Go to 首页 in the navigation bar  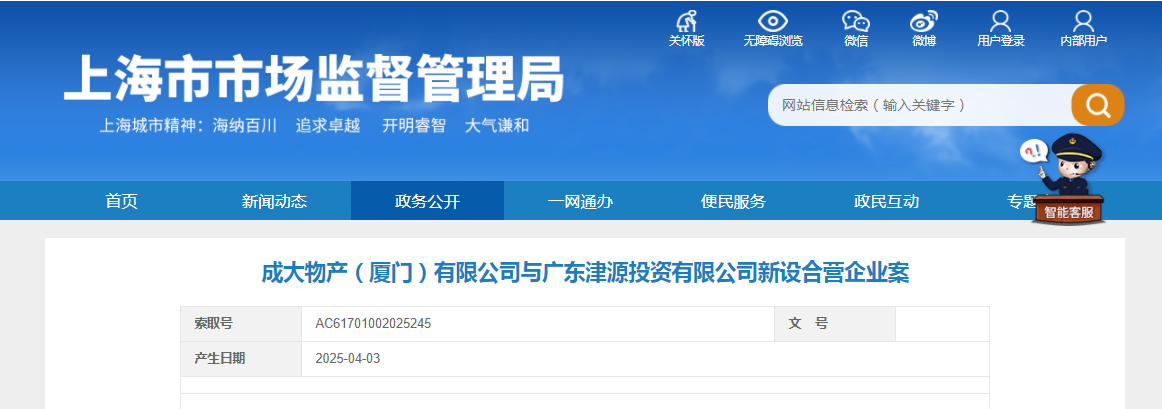click(122, 201)
